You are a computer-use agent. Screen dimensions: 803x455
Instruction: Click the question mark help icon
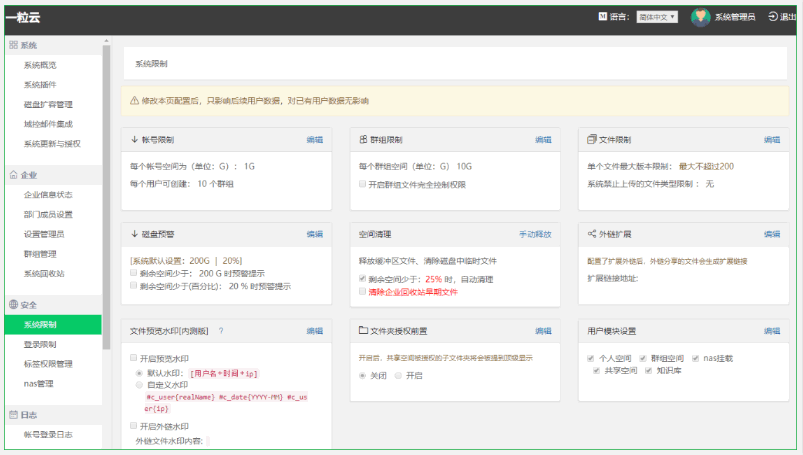tap(221, 331)
